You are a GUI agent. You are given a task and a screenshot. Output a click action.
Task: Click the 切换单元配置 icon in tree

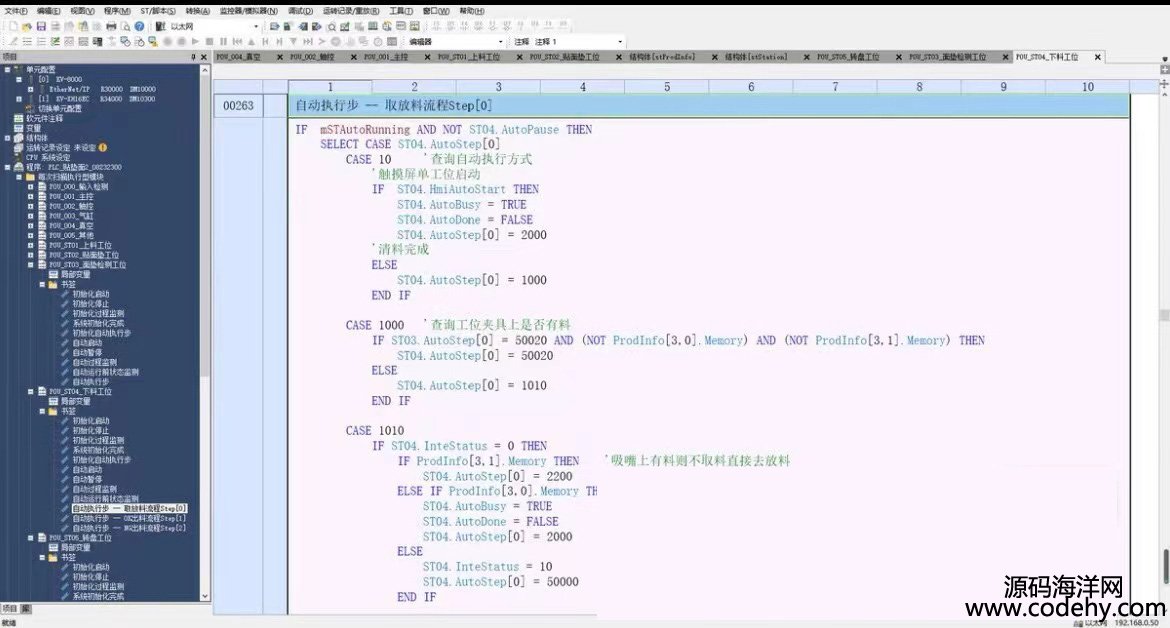point(31,108)
